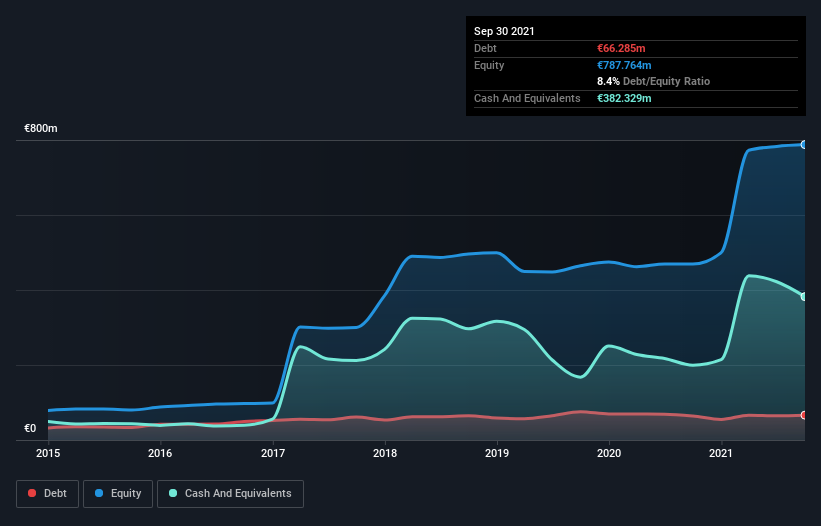Click the Debt endpoint marker at Sep 2021
Image resolution: width=821 pixels, height=526 pixels.
click(x=804, y=415)
